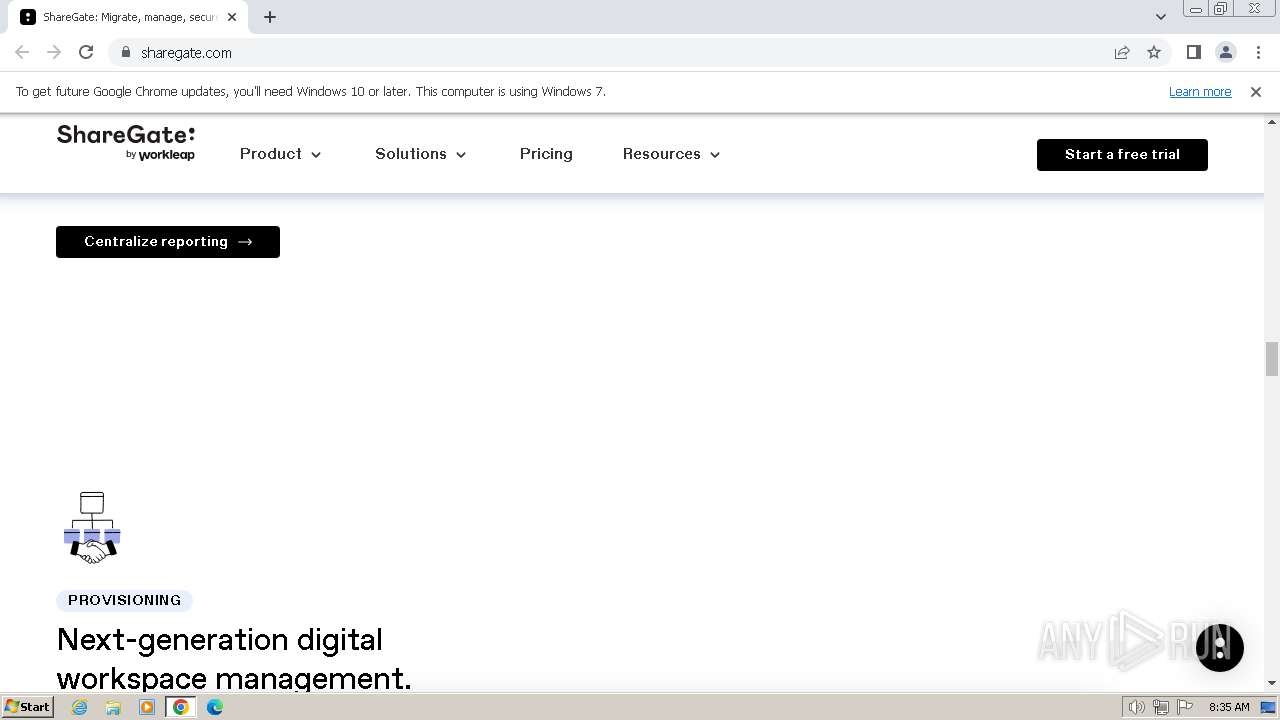Open Chrome's three-dot menu
The image size is (1280, 720).
point(1258,52)
